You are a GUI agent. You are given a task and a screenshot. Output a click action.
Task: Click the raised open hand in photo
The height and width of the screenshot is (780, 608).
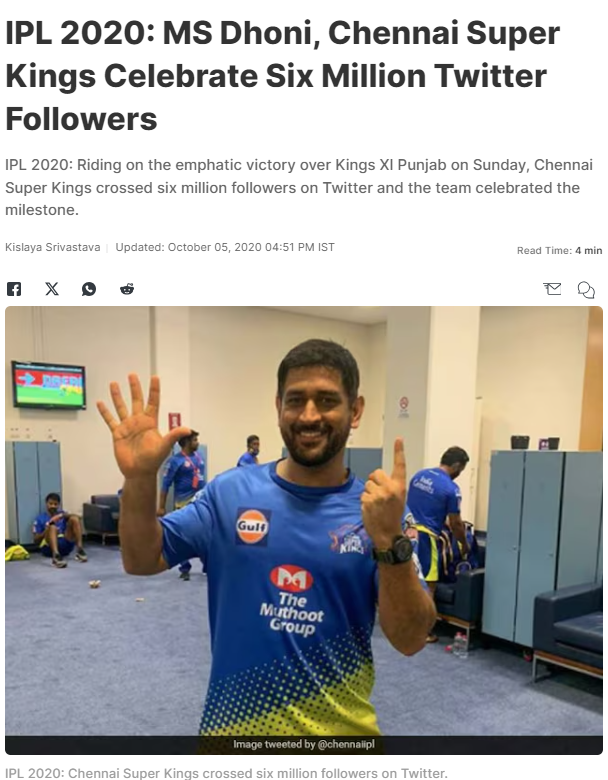[x=136, y=424]
